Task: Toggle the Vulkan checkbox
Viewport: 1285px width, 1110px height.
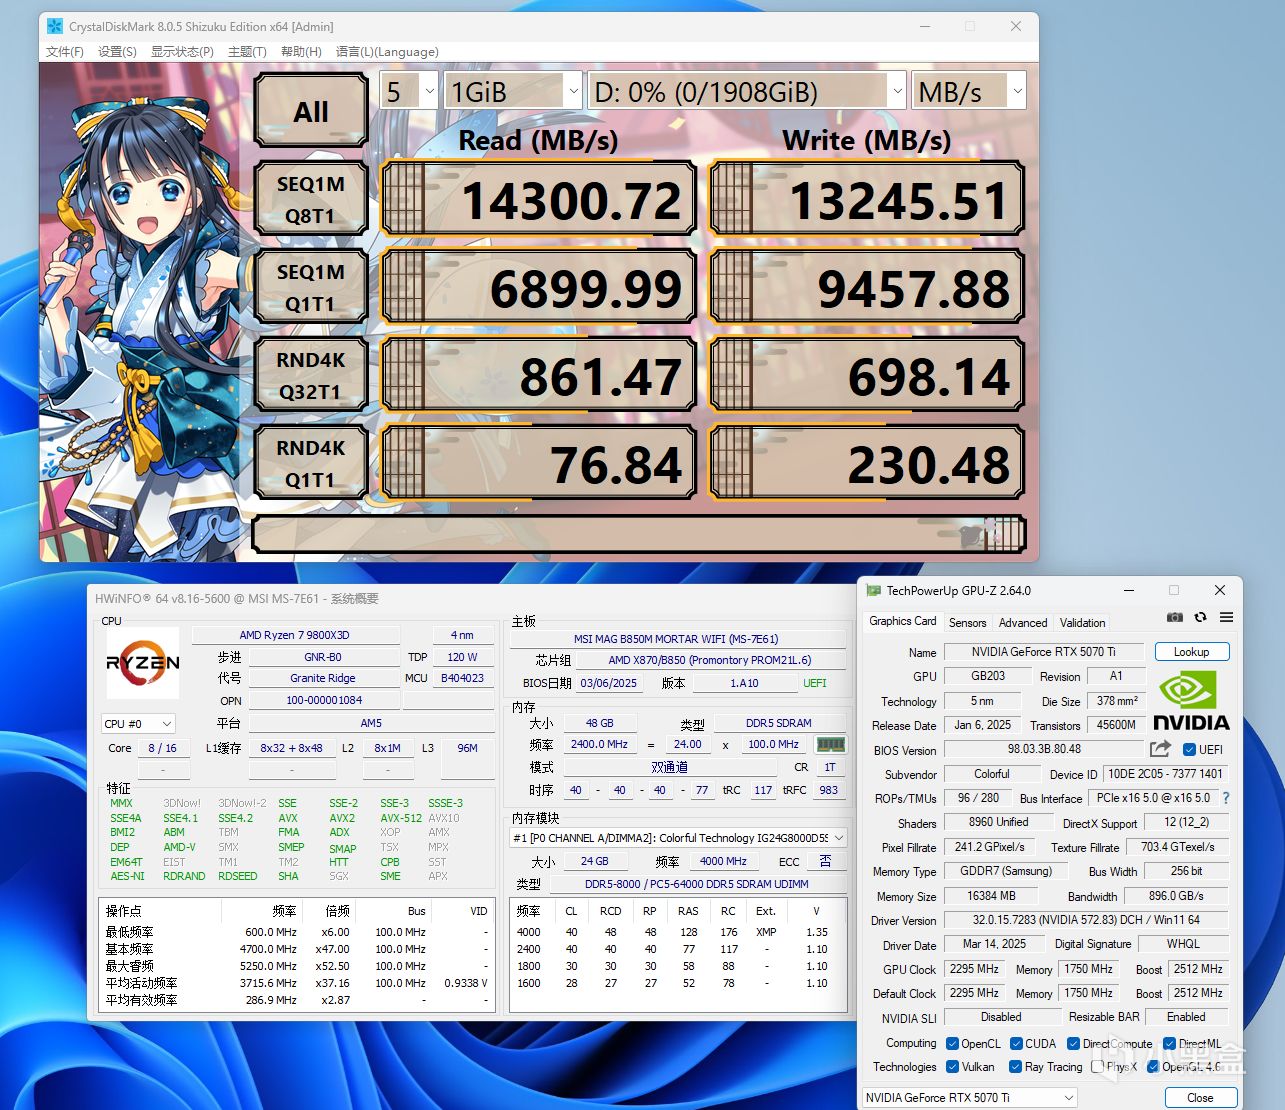Action: (x=952, y=1067)
